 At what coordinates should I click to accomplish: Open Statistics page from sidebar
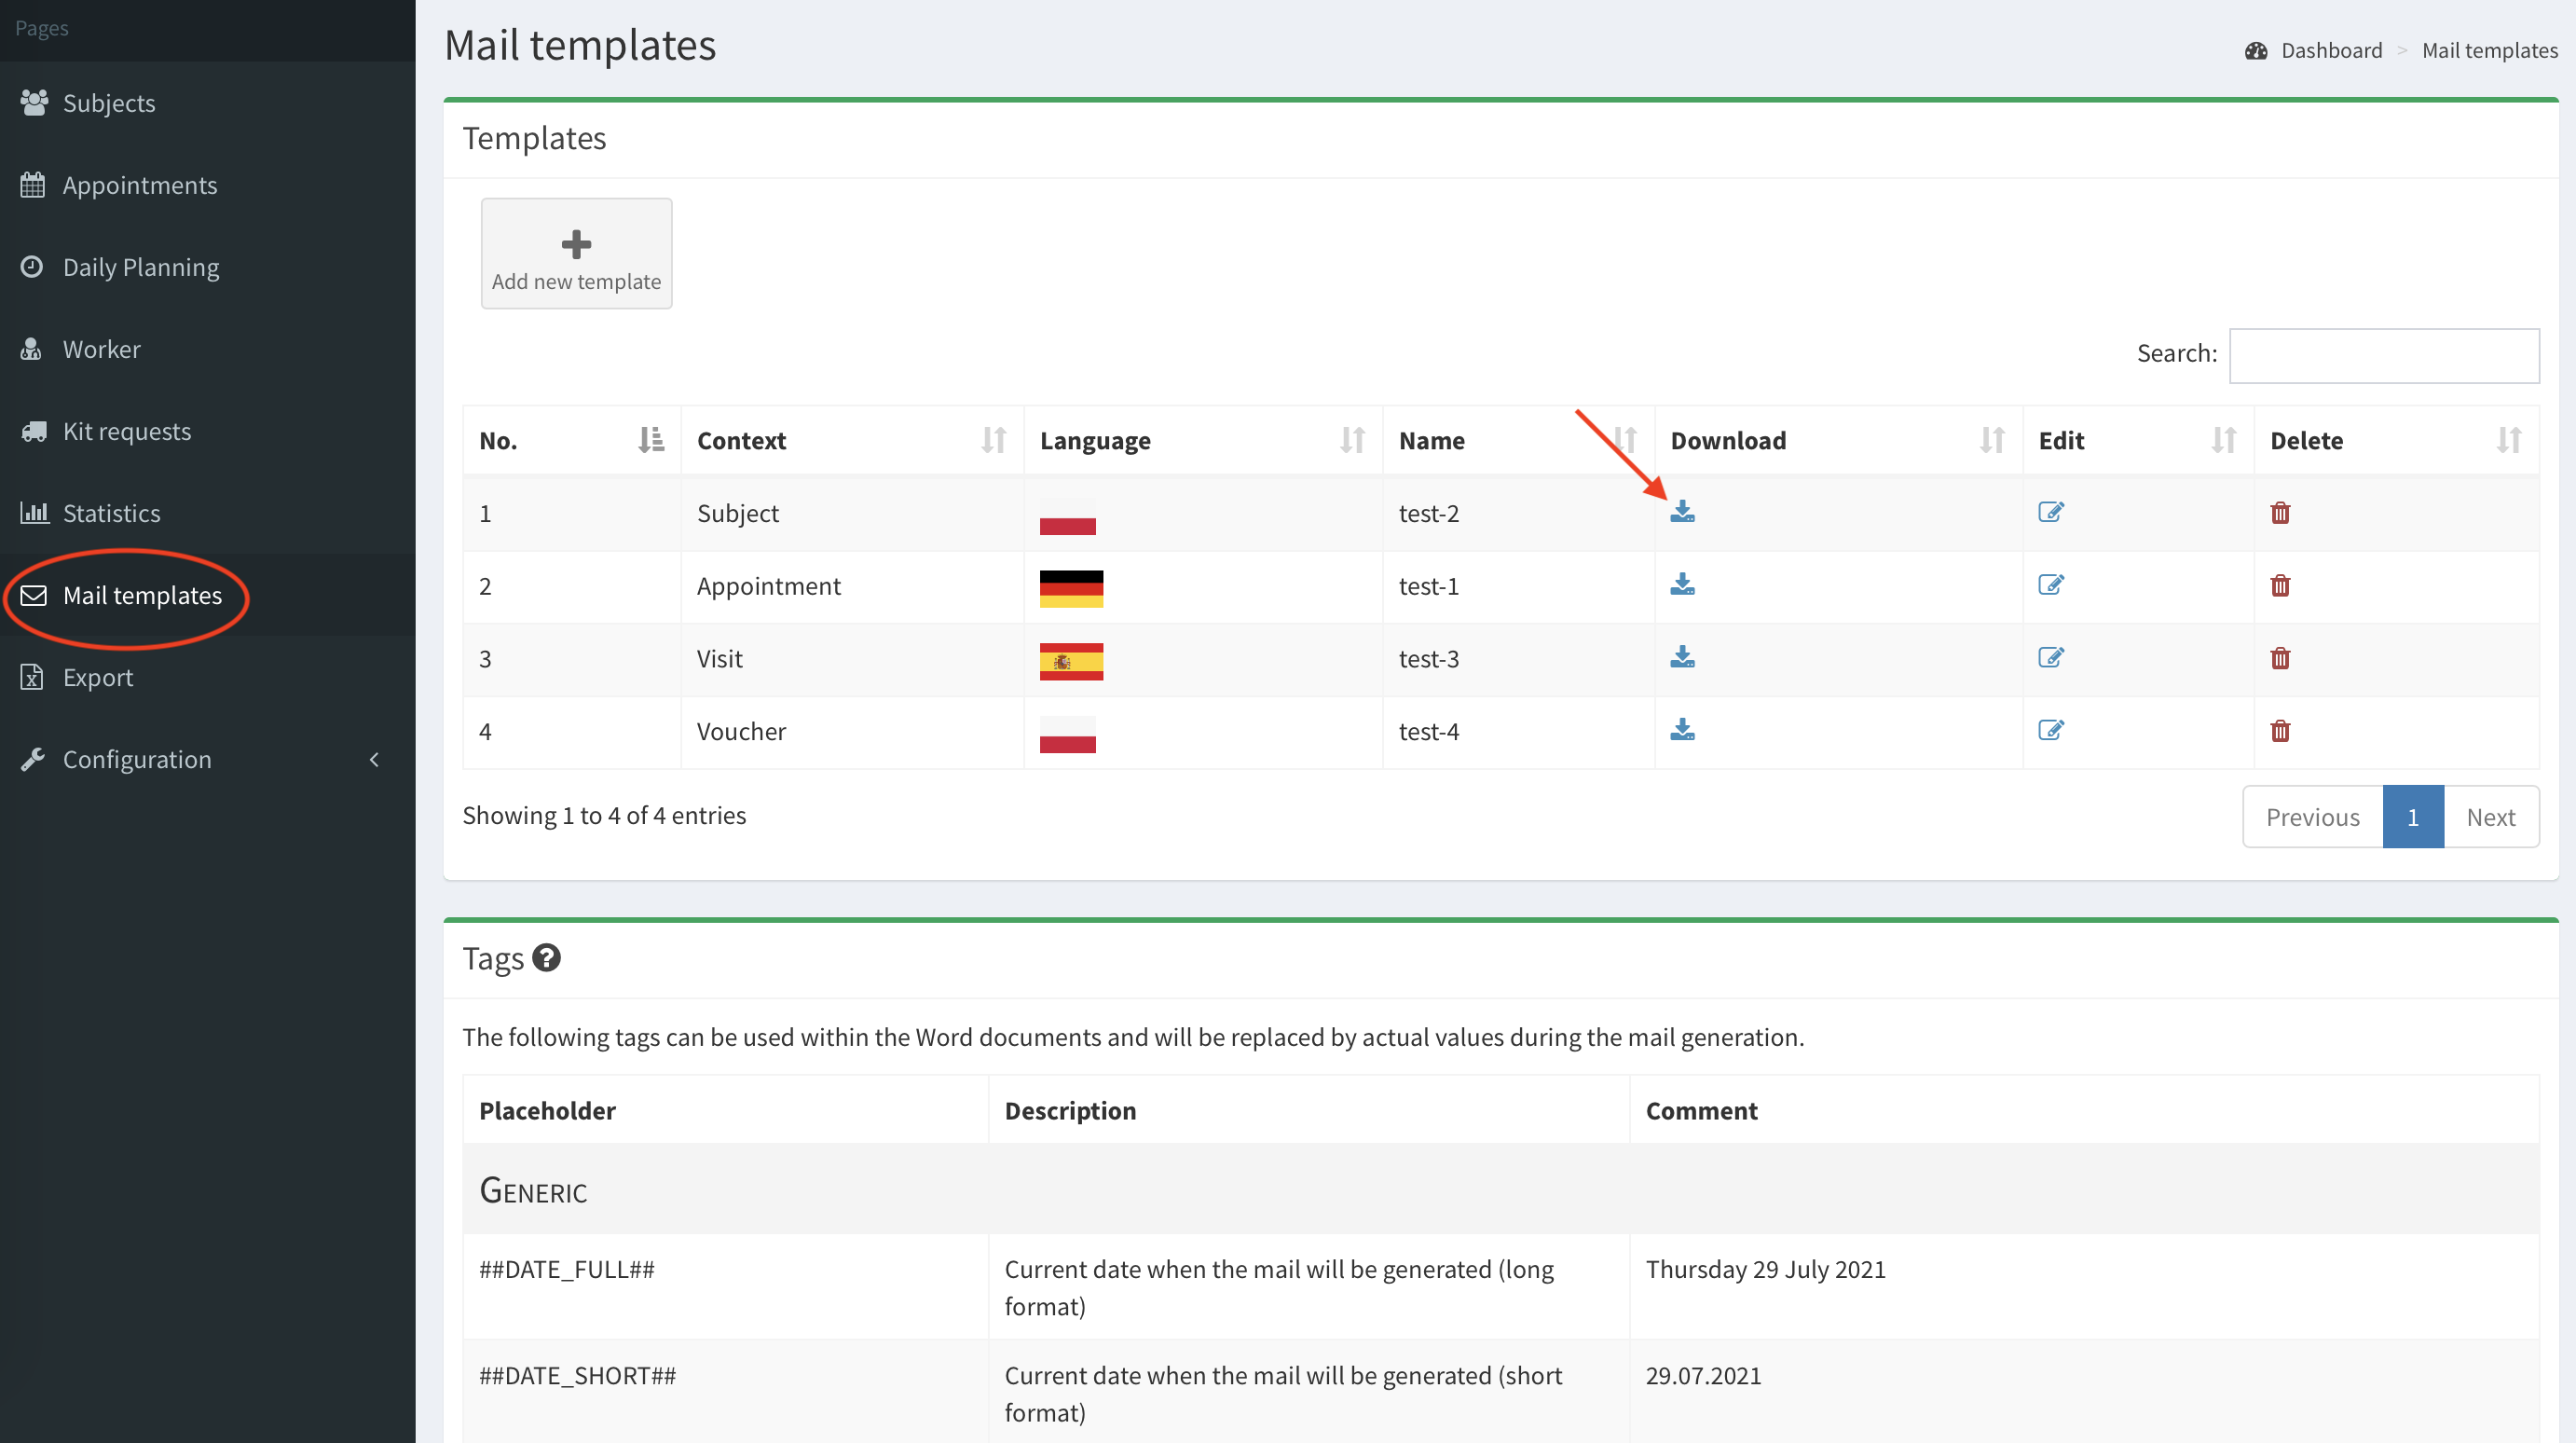pos(111,513)
